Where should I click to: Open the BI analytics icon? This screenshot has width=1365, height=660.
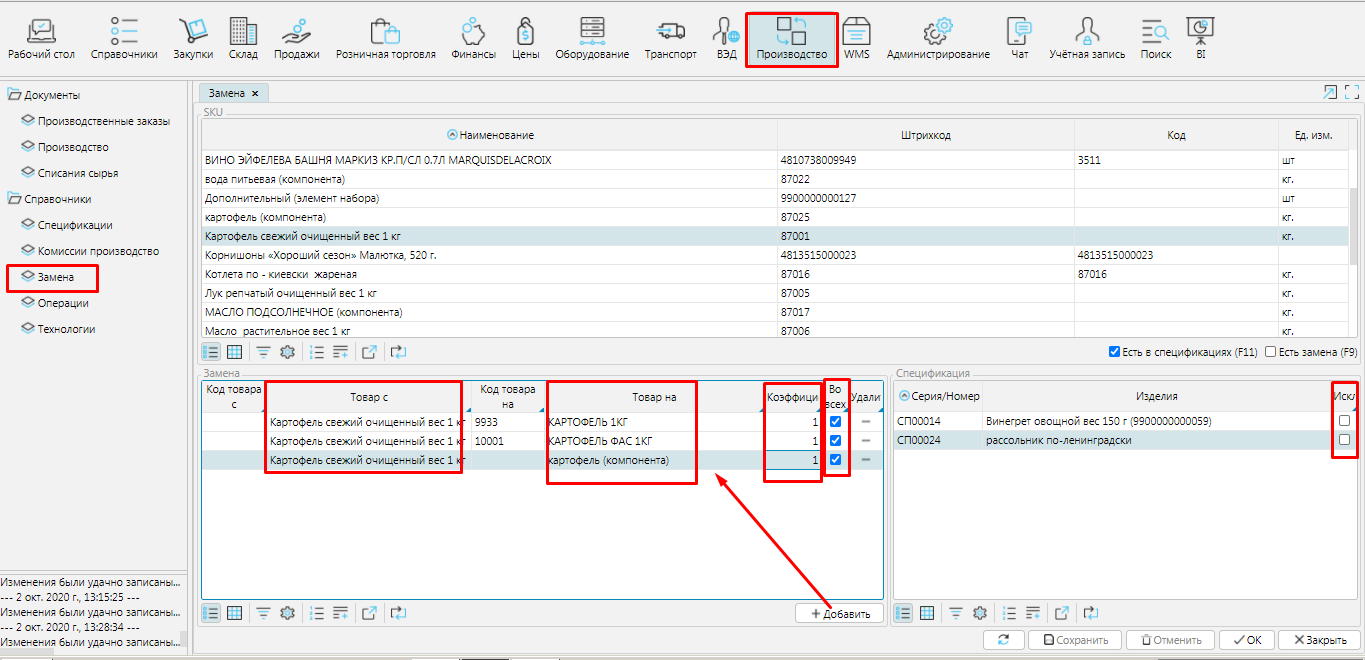tap(1200, 31)
